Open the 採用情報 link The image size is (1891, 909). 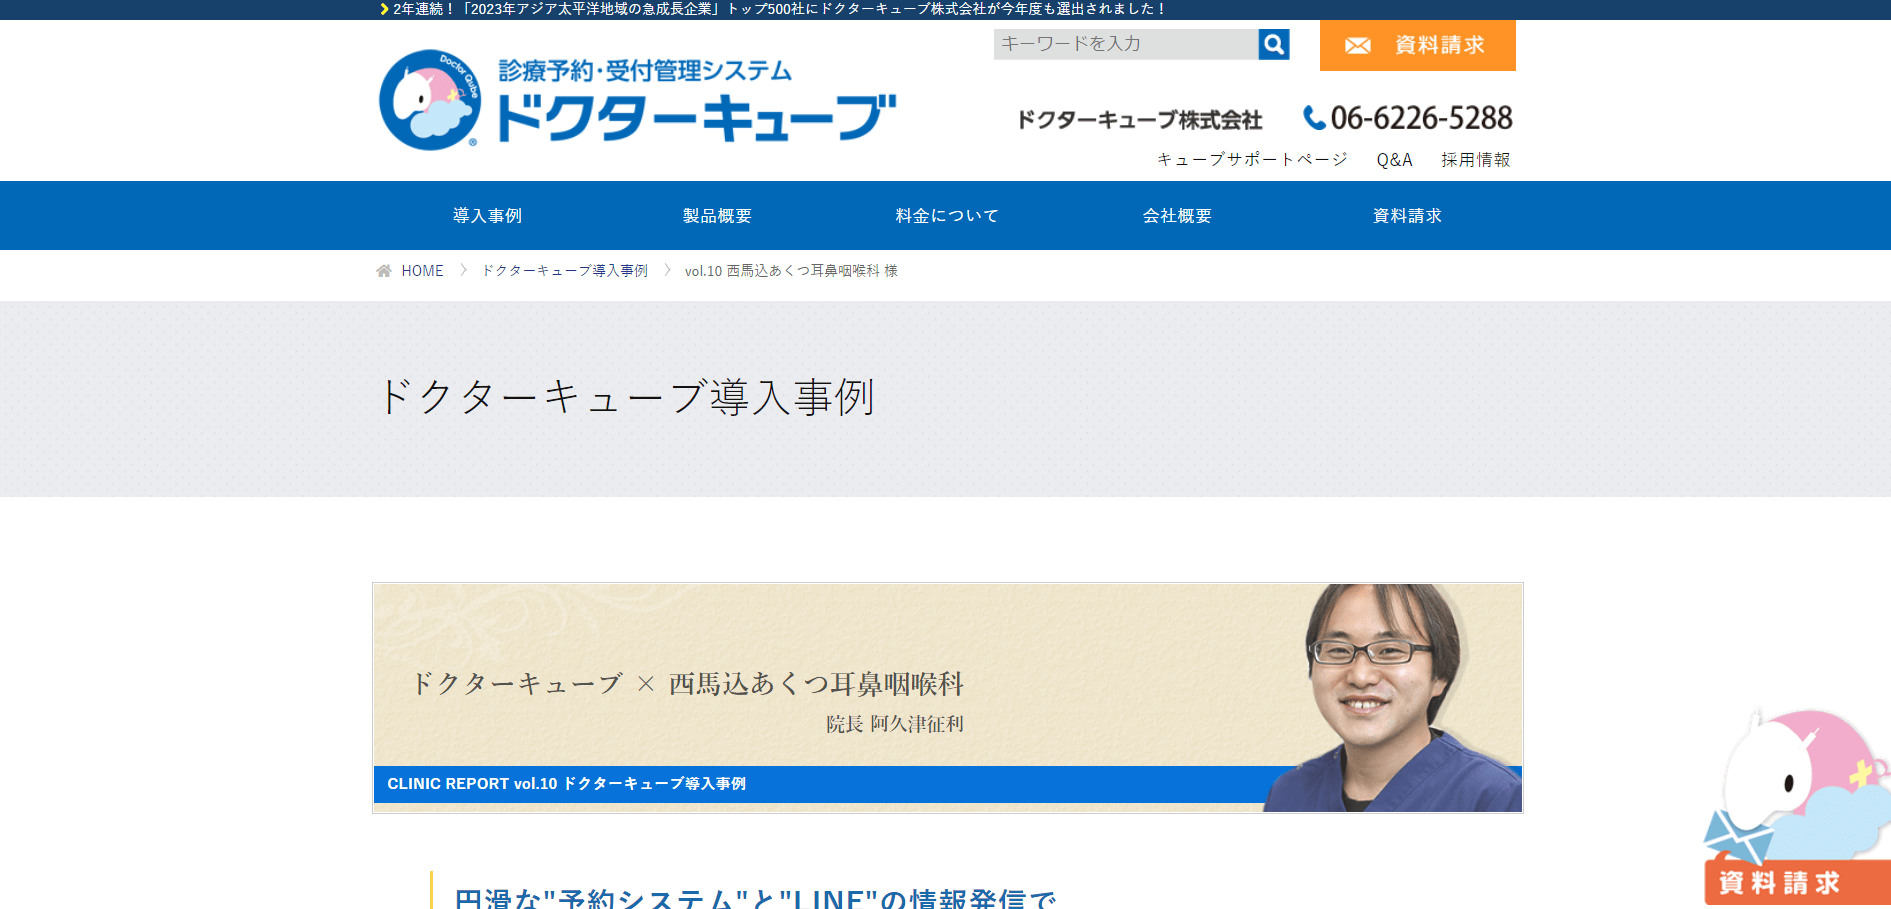(1475, 160)
